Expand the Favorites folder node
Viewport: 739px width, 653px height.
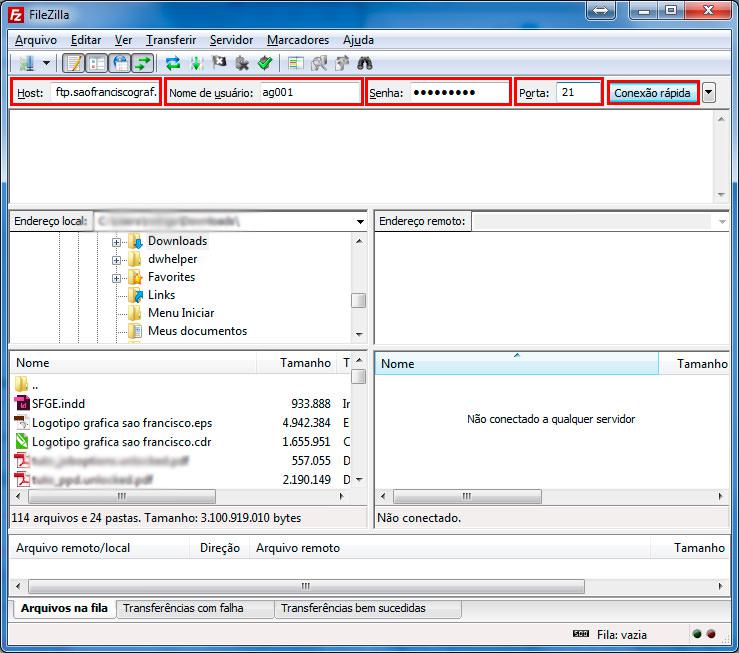coord(116,278)
